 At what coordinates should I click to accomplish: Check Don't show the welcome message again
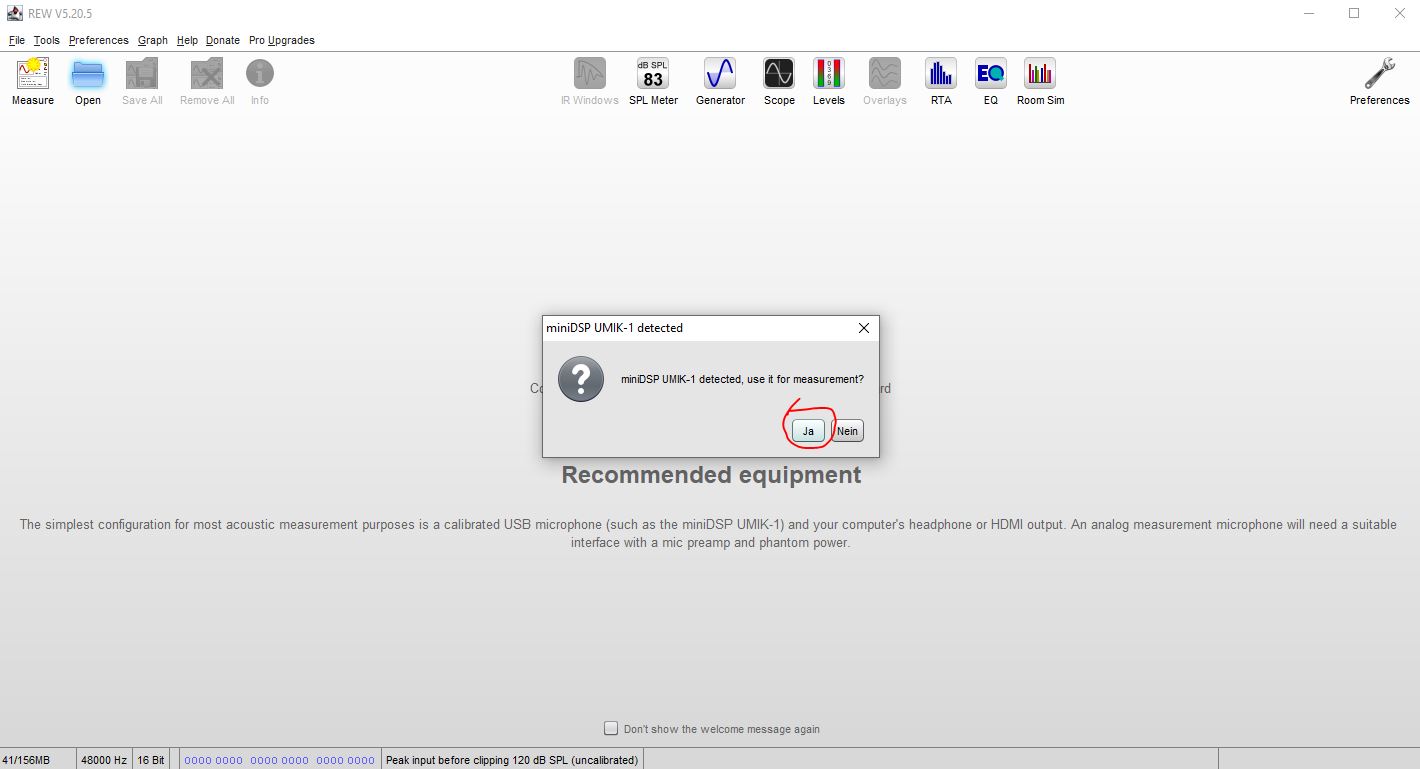click(x=611, y=729)
